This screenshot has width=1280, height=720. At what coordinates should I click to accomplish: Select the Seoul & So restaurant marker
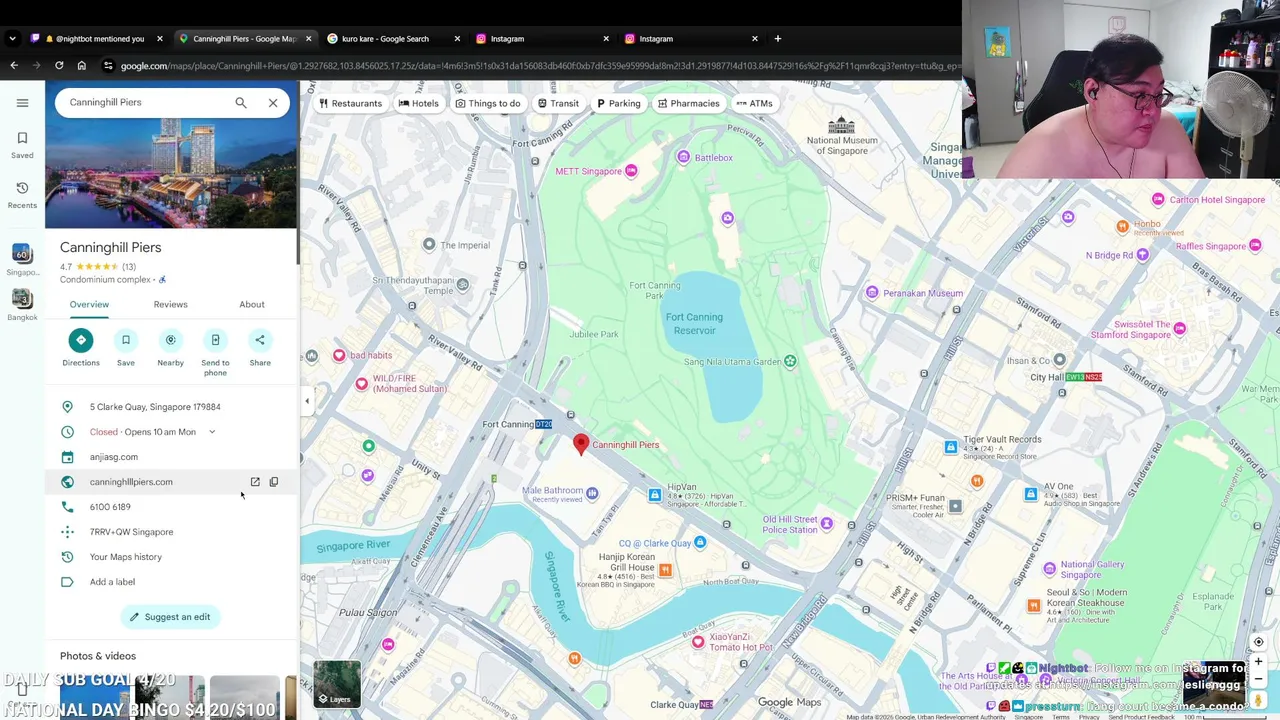[1034, 605]
